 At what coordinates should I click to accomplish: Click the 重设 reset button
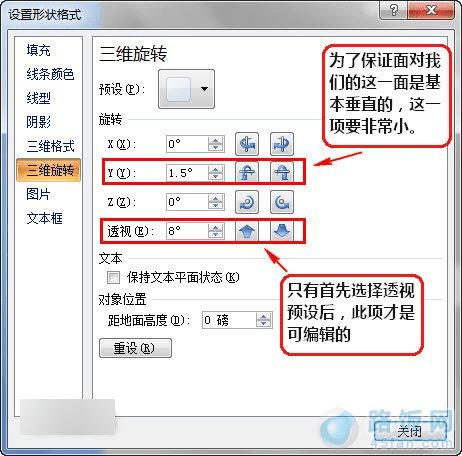coord(135,348)
